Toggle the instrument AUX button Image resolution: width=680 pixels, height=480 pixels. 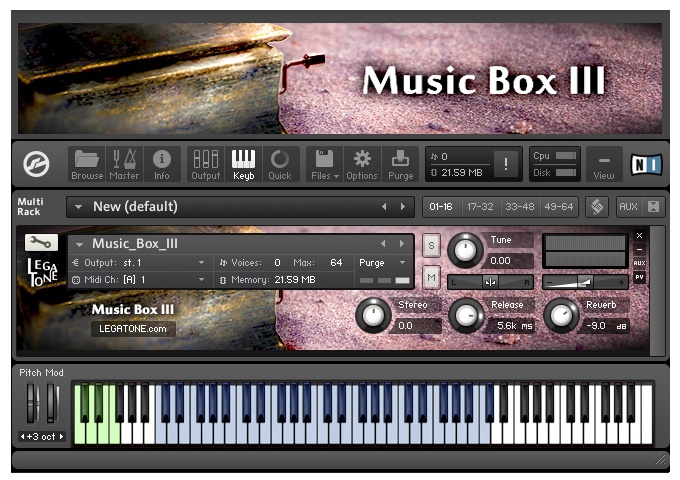pyautogui.click(x=640, y=263)
